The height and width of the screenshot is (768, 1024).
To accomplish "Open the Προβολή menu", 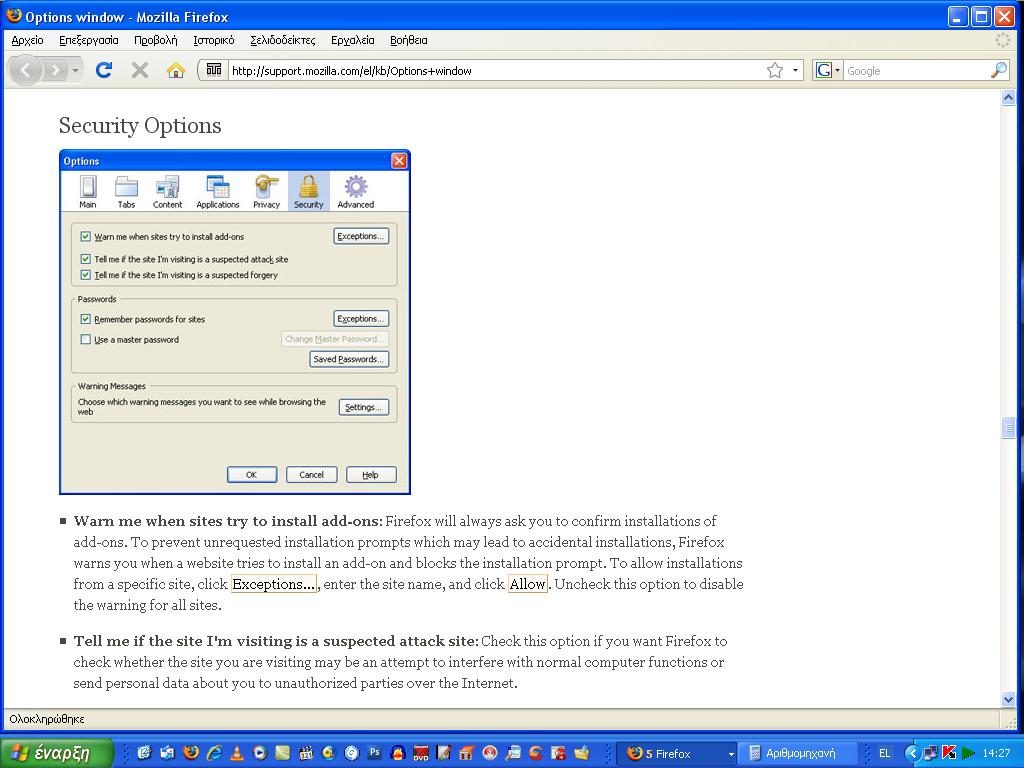I will pos(155,40).
